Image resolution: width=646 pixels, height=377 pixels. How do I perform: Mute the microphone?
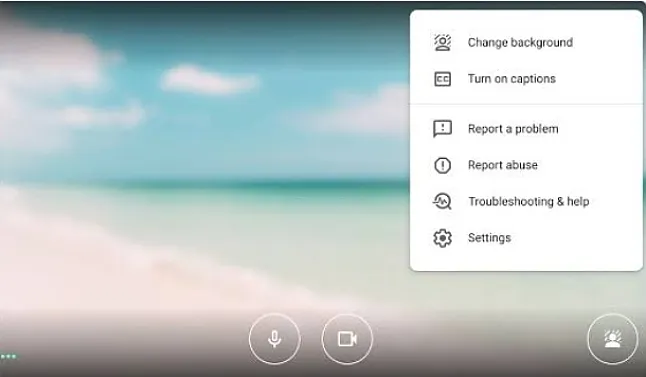[x=275, y=339]
